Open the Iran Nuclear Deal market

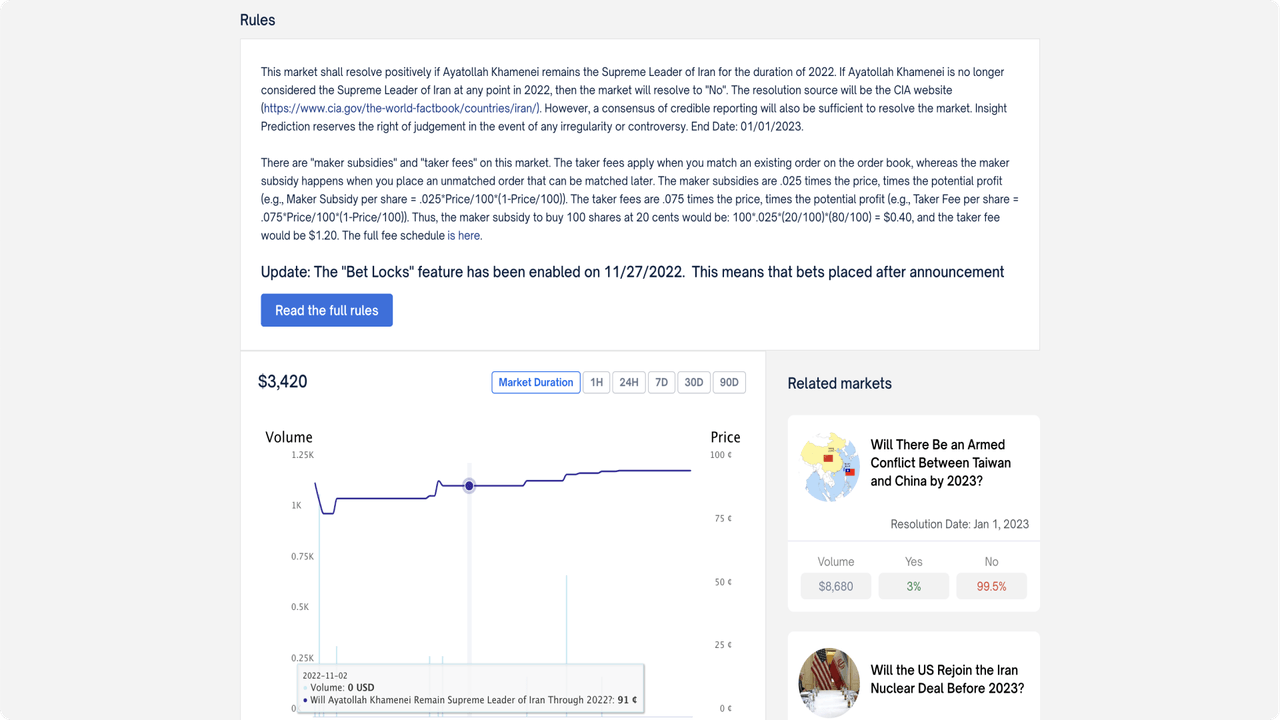tap(948, 680)
